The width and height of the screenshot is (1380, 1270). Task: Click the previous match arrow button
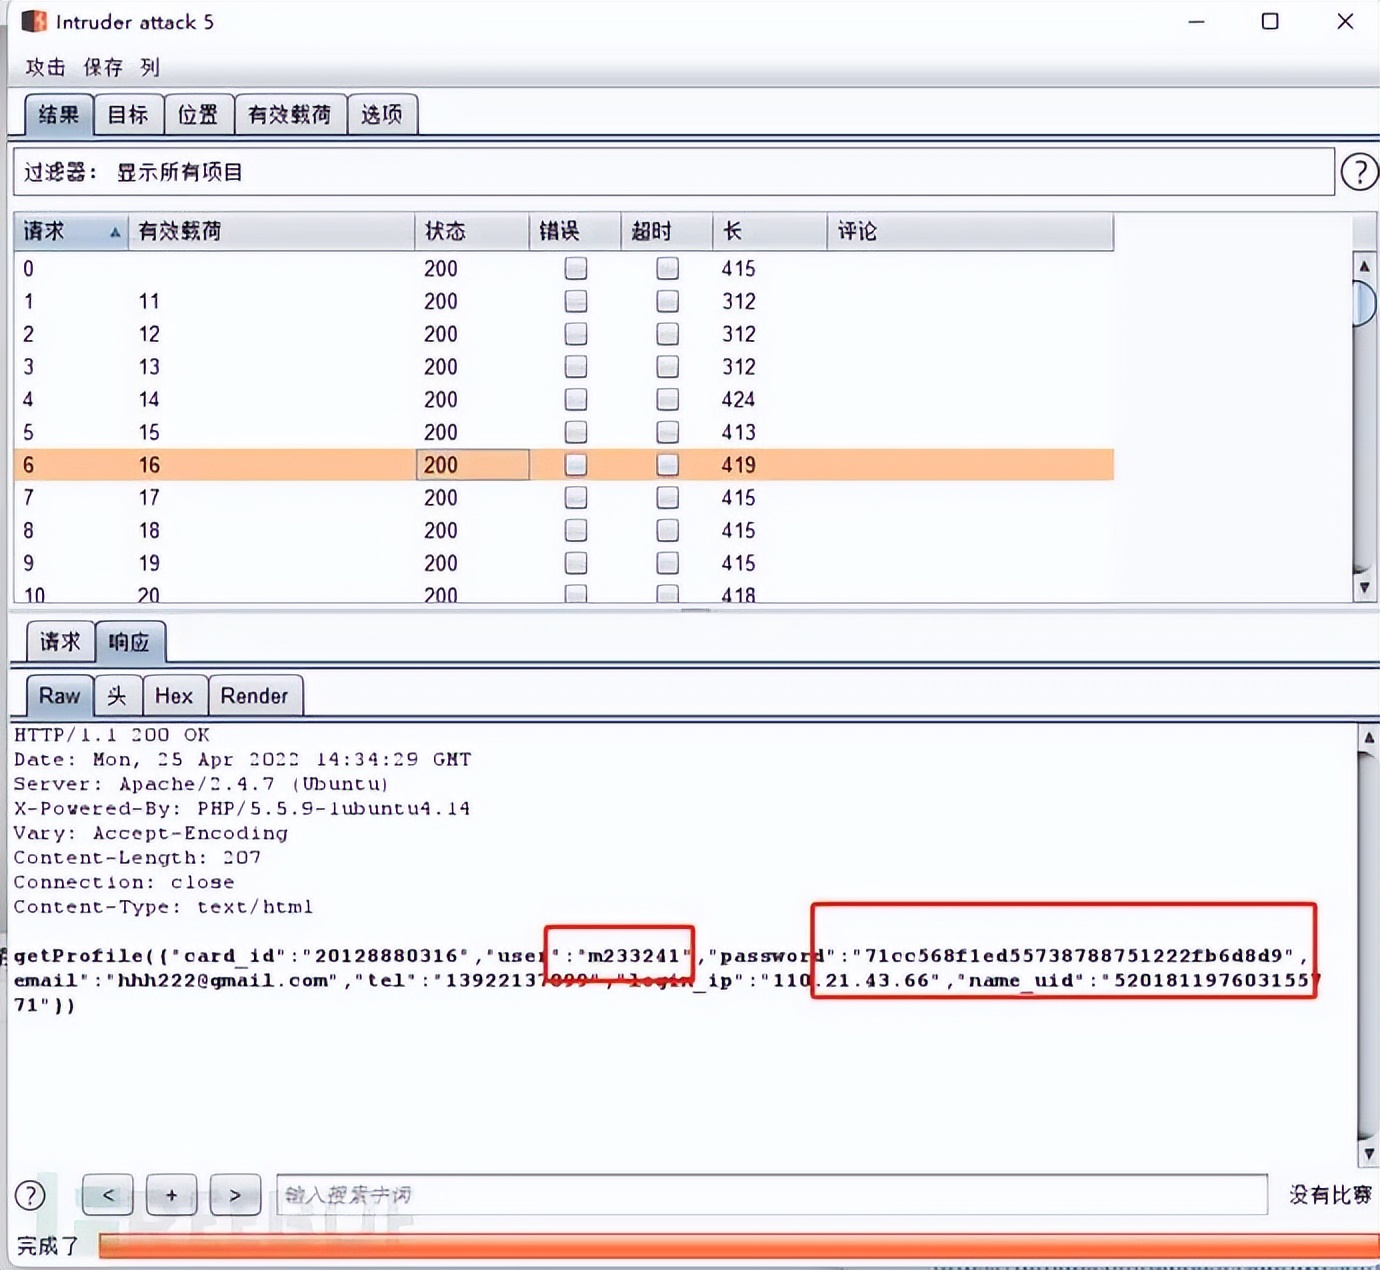click(x=107, y=1195)
